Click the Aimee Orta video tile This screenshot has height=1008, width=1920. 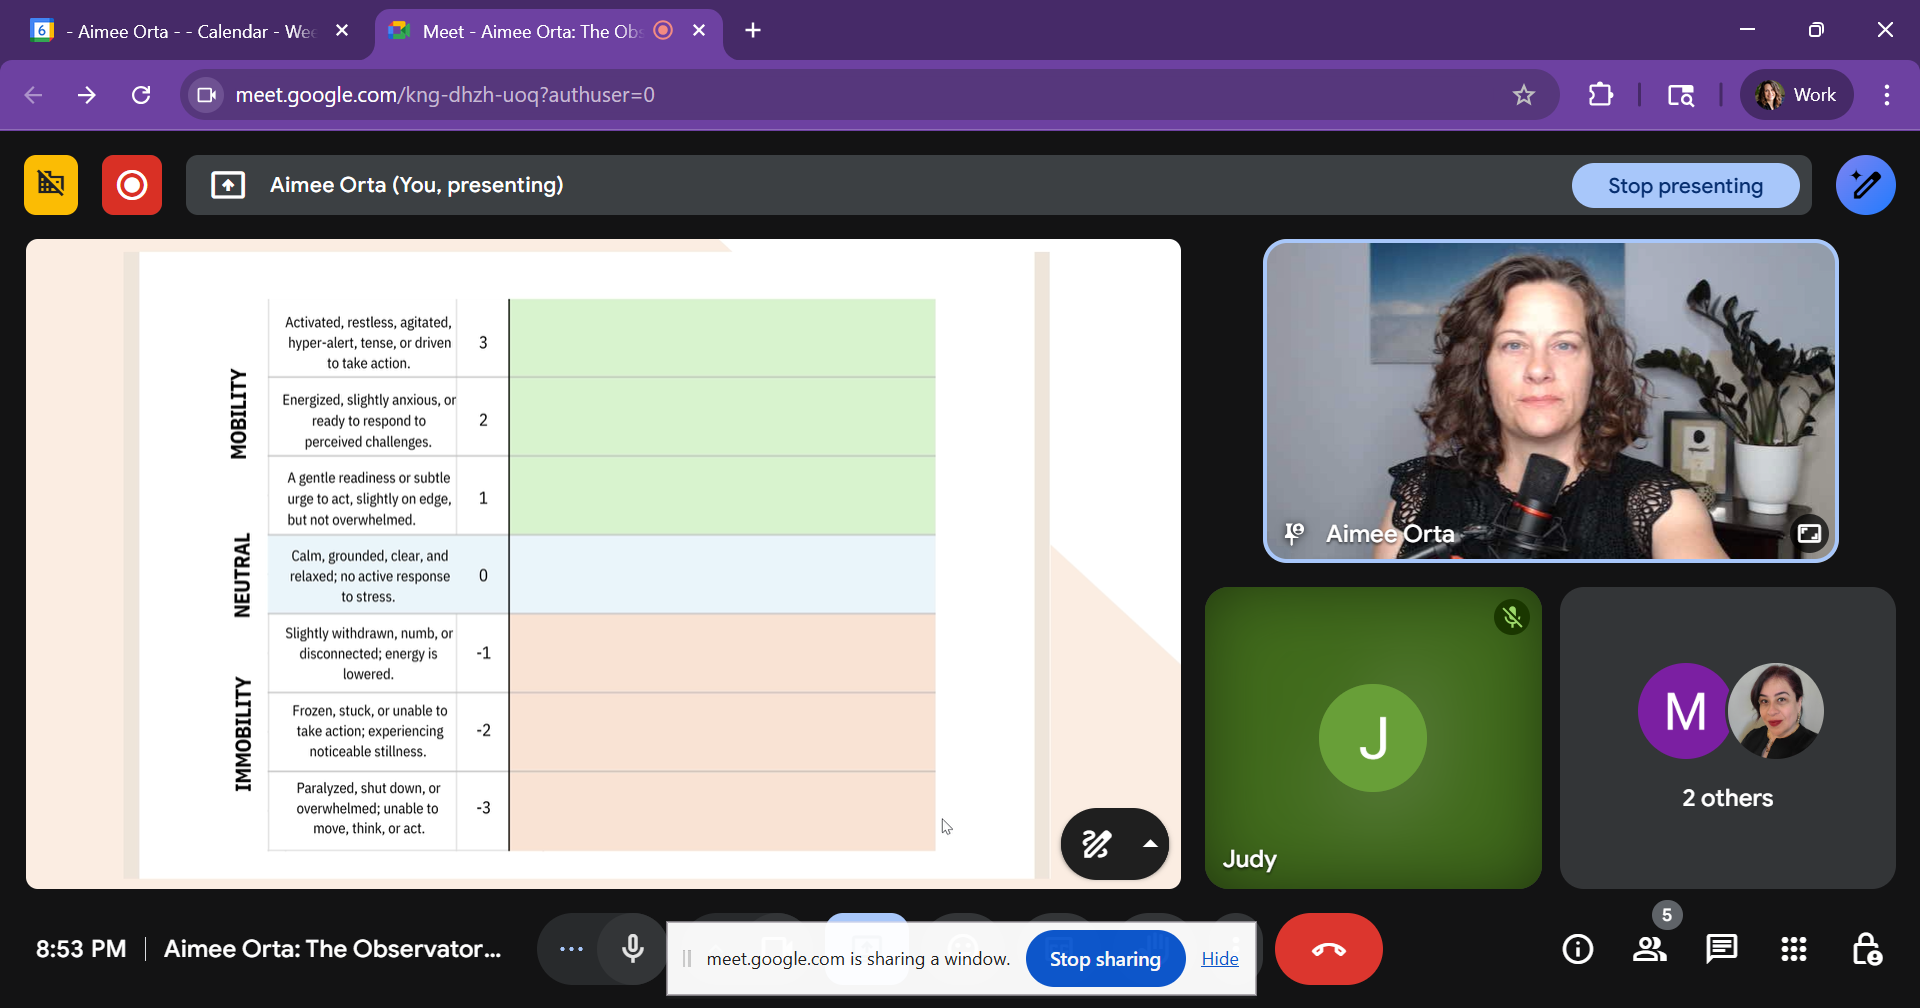[1550, 401]
